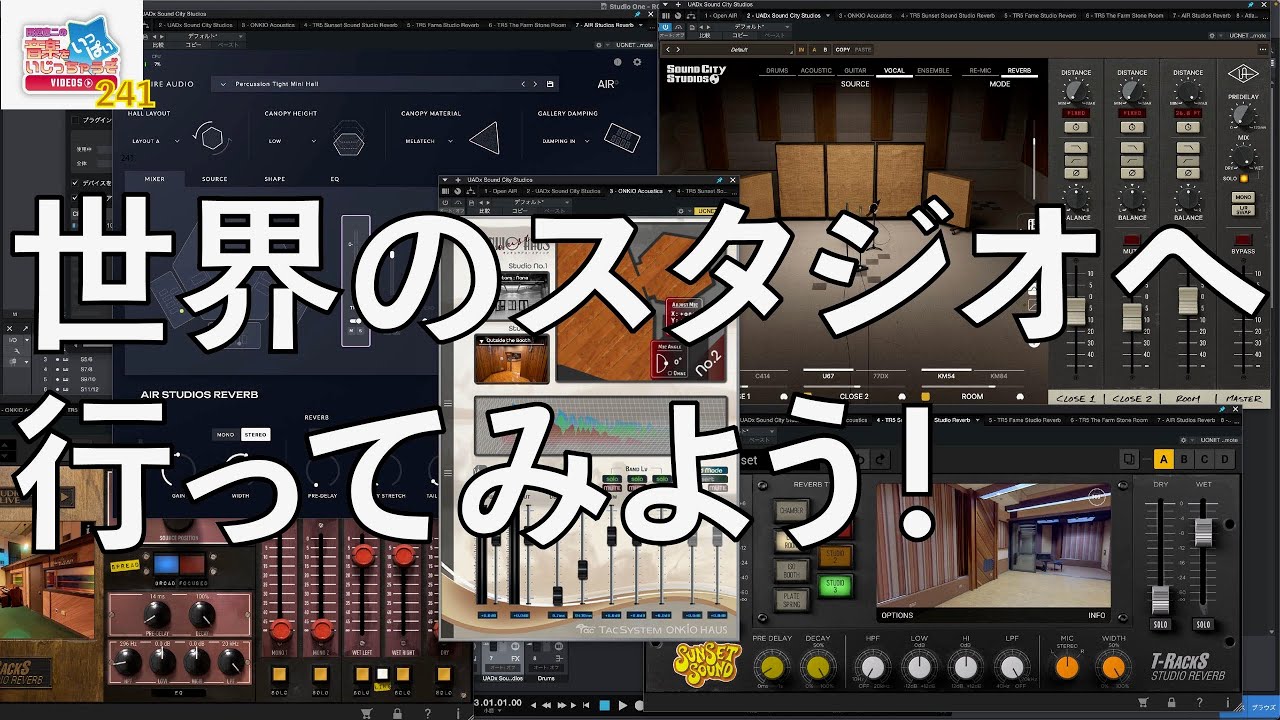Open the EQ tab in AIR Studios Reverb

click(335, 179)
